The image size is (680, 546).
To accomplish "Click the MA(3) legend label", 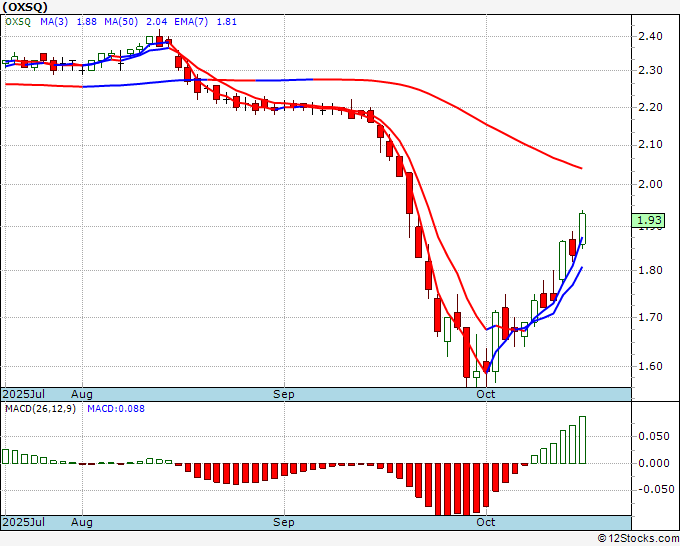I will 54,22.
